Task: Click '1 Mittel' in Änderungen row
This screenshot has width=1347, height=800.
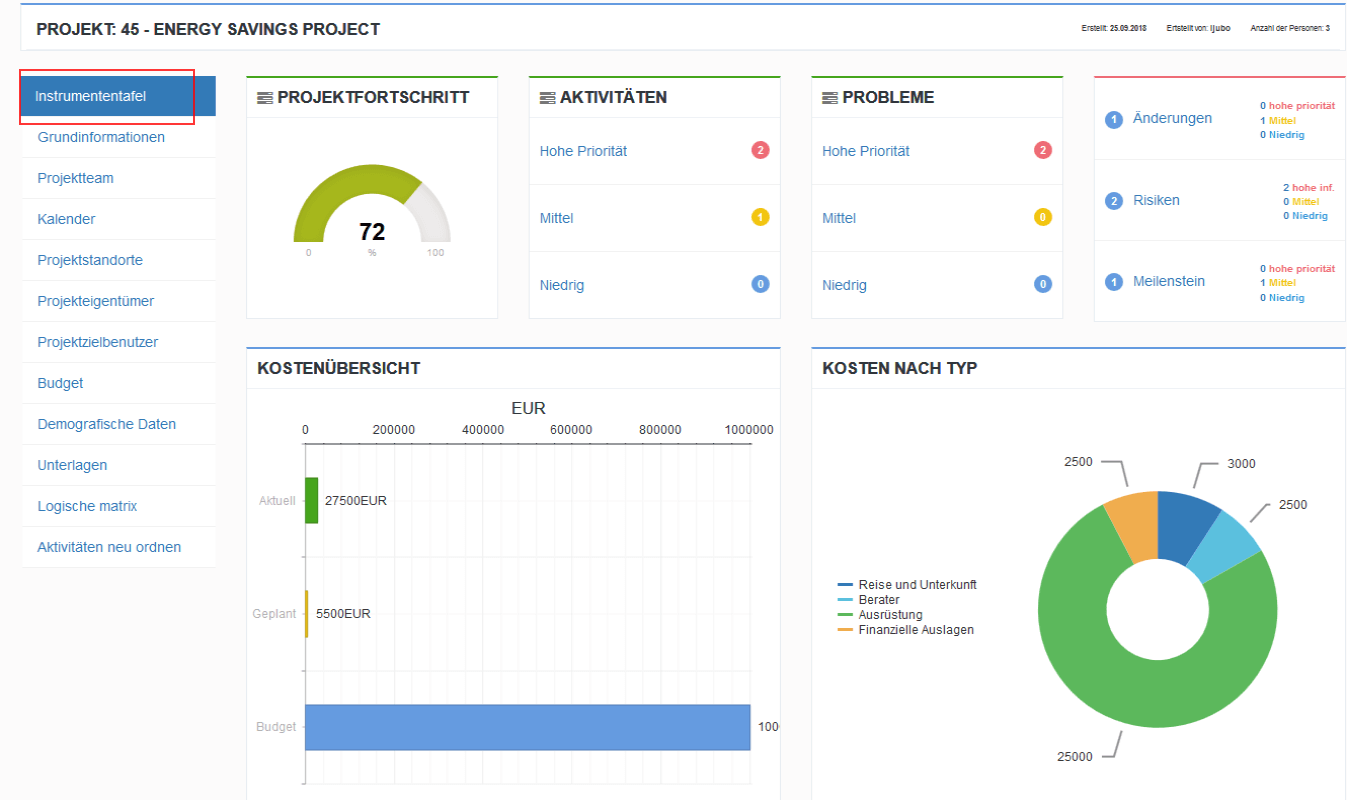Action: pos(1276,120)
